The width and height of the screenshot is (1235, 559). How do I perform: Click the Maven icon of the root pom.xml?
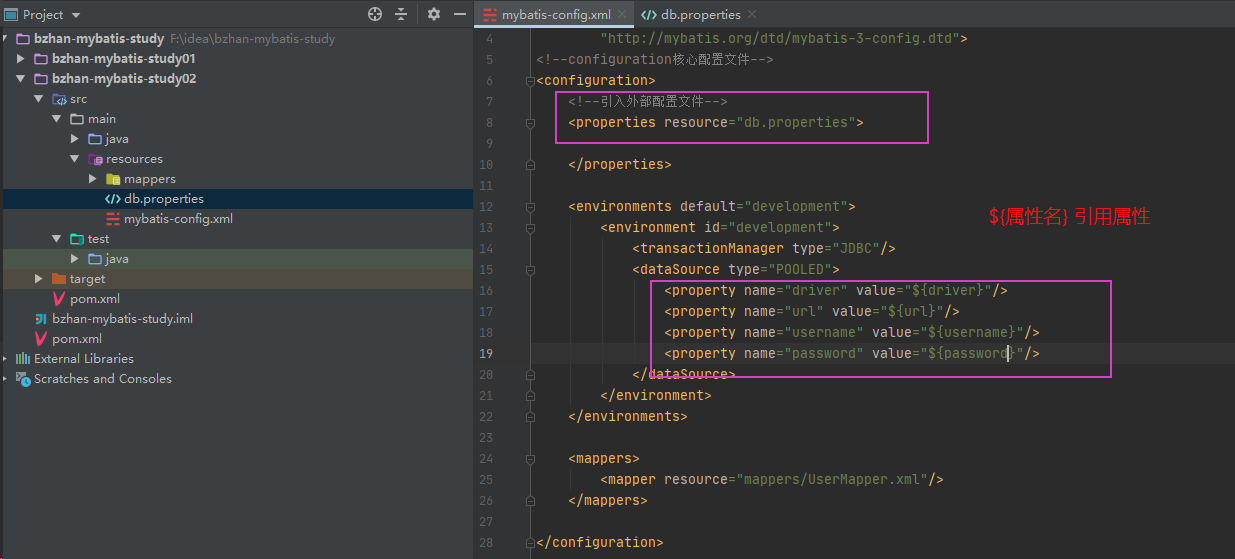[x=41, y=339]
